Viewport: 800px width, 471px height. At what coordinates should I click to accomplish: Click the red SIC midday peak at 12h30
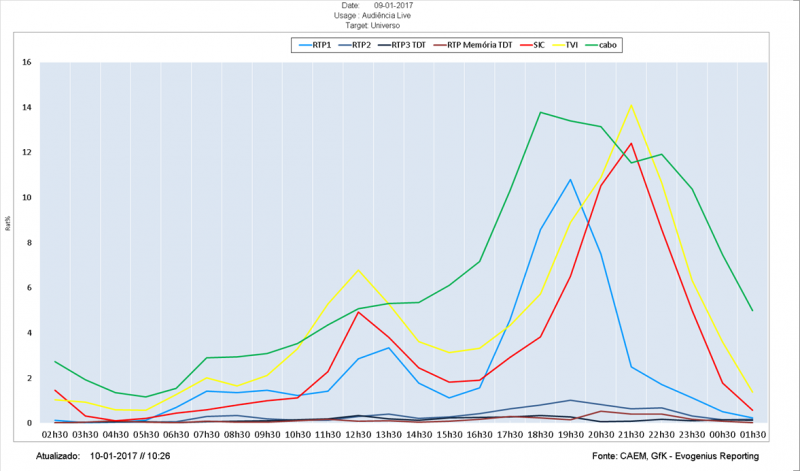point(358,312)
